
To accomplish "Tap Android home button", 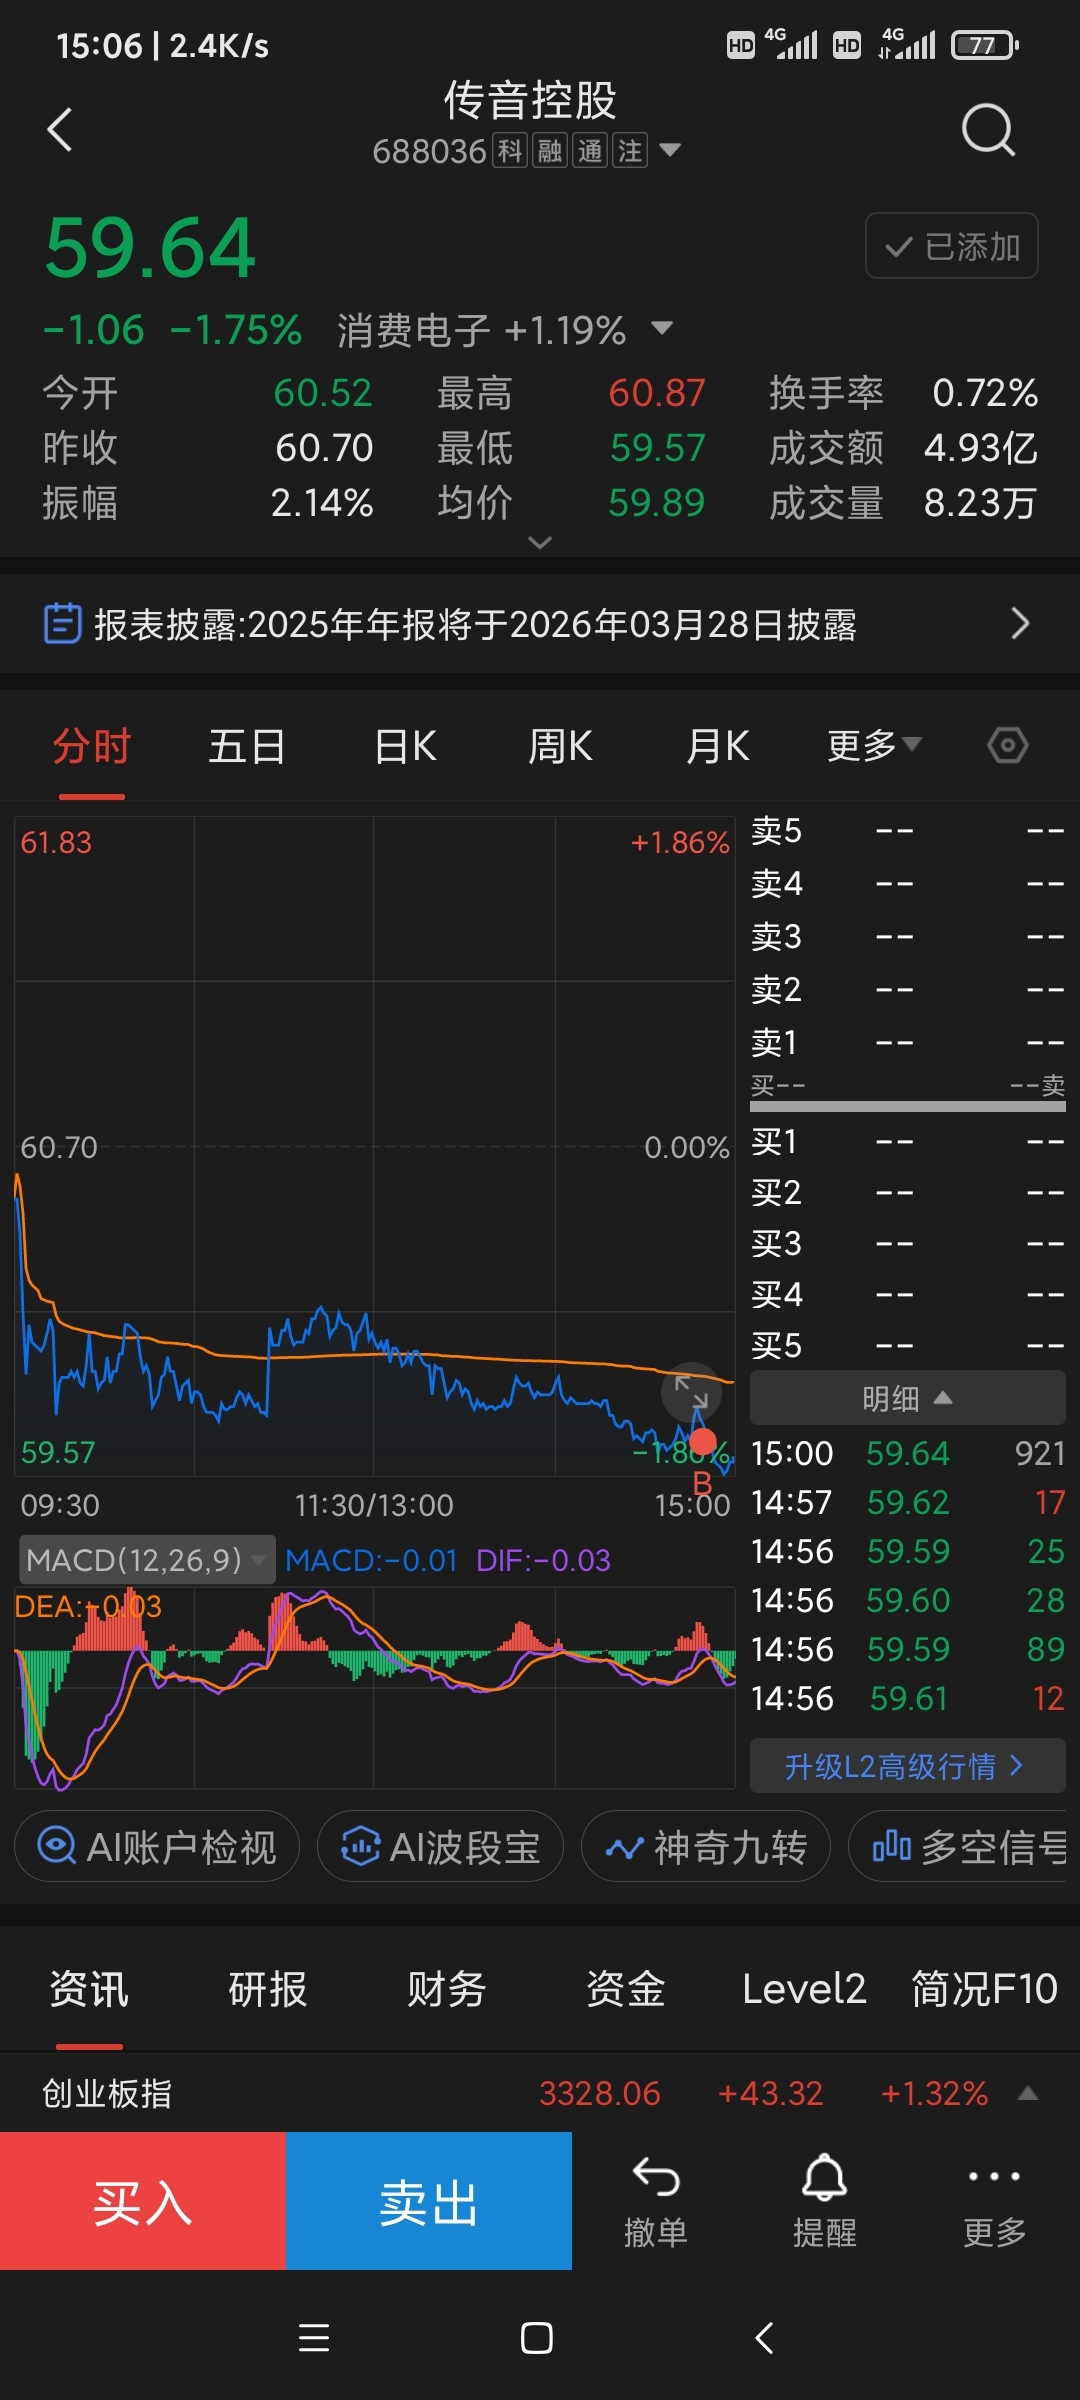I will [537, 2338].
